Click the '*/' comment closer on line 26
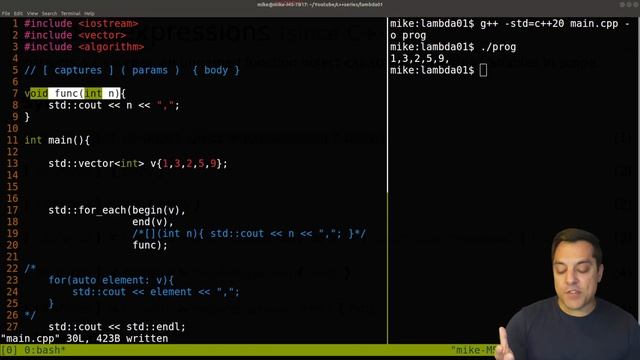The image size is (640, 360). point(30,315)
